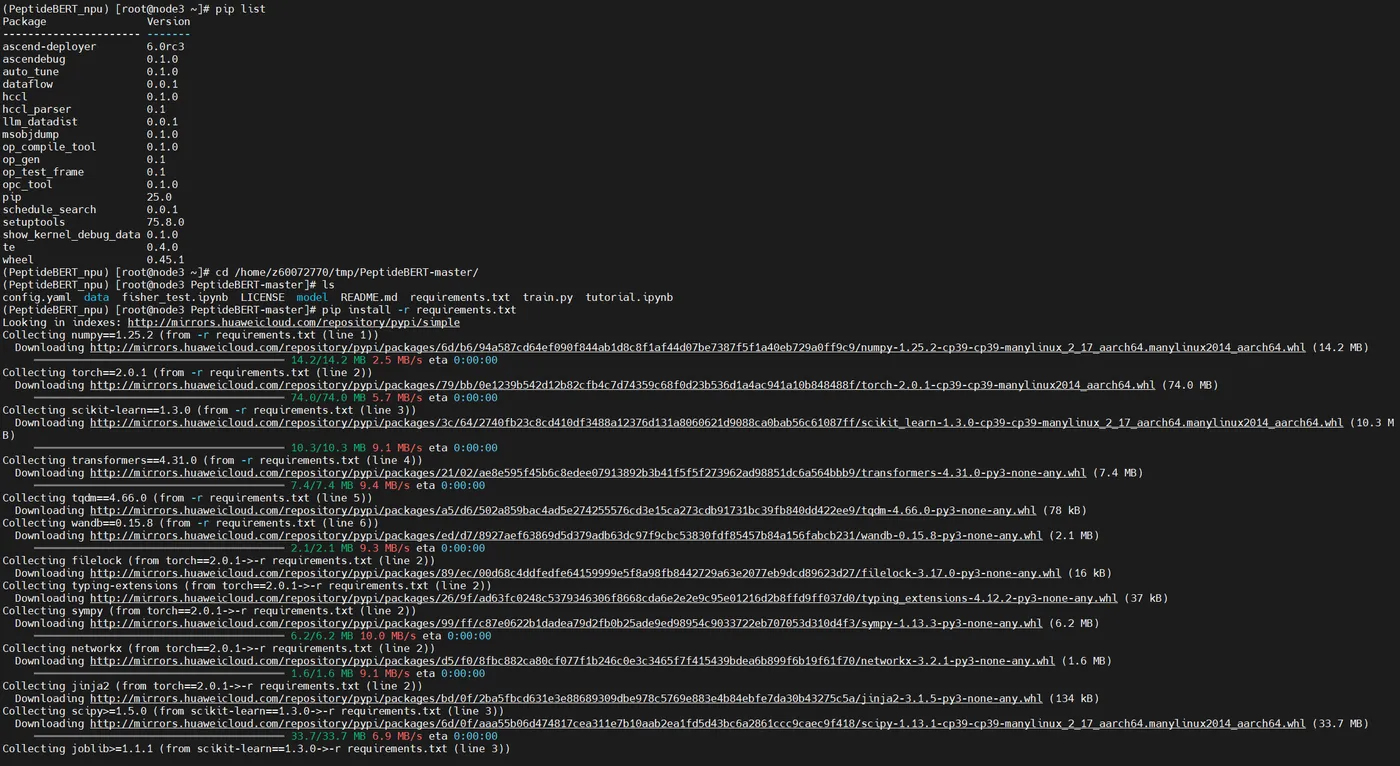The image size is (1400, 766).
Task: Click the opc_tool package name
Action: click(x=27, y=184)
